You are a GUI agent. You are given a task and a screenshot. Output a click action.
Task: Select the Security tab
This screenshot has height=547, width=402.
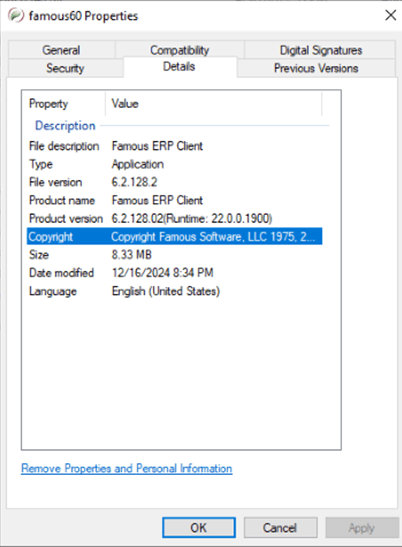click(x=65, y=68)
